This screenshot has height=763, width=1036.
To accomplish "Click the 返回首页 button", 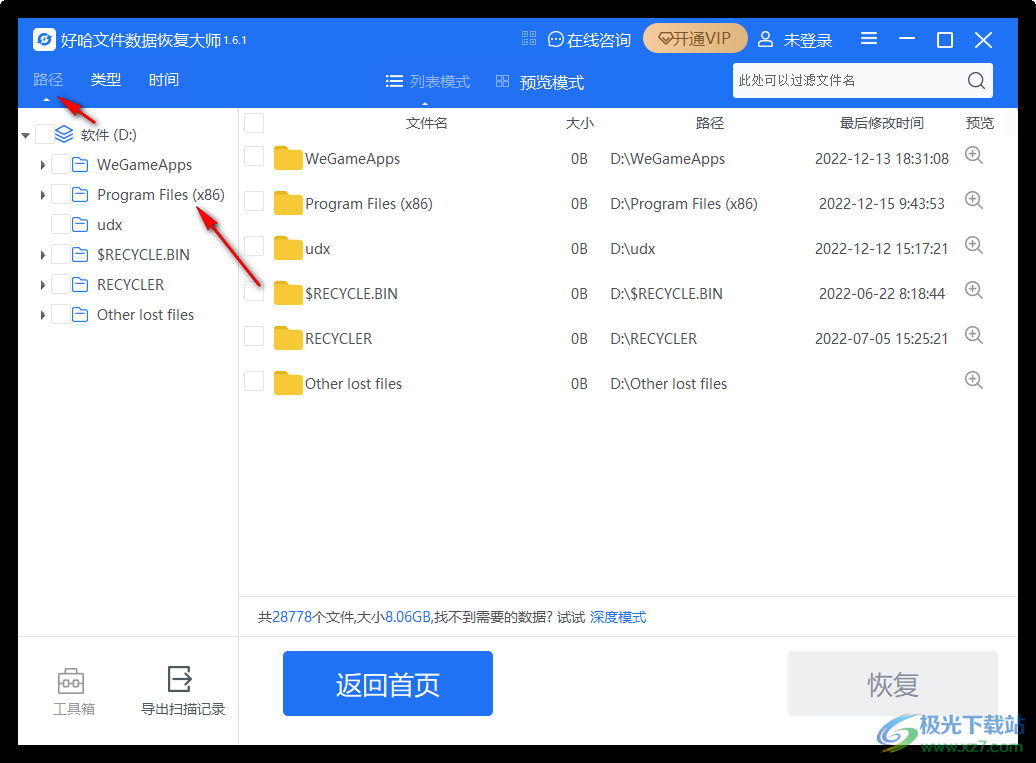I will click(388, 684).
